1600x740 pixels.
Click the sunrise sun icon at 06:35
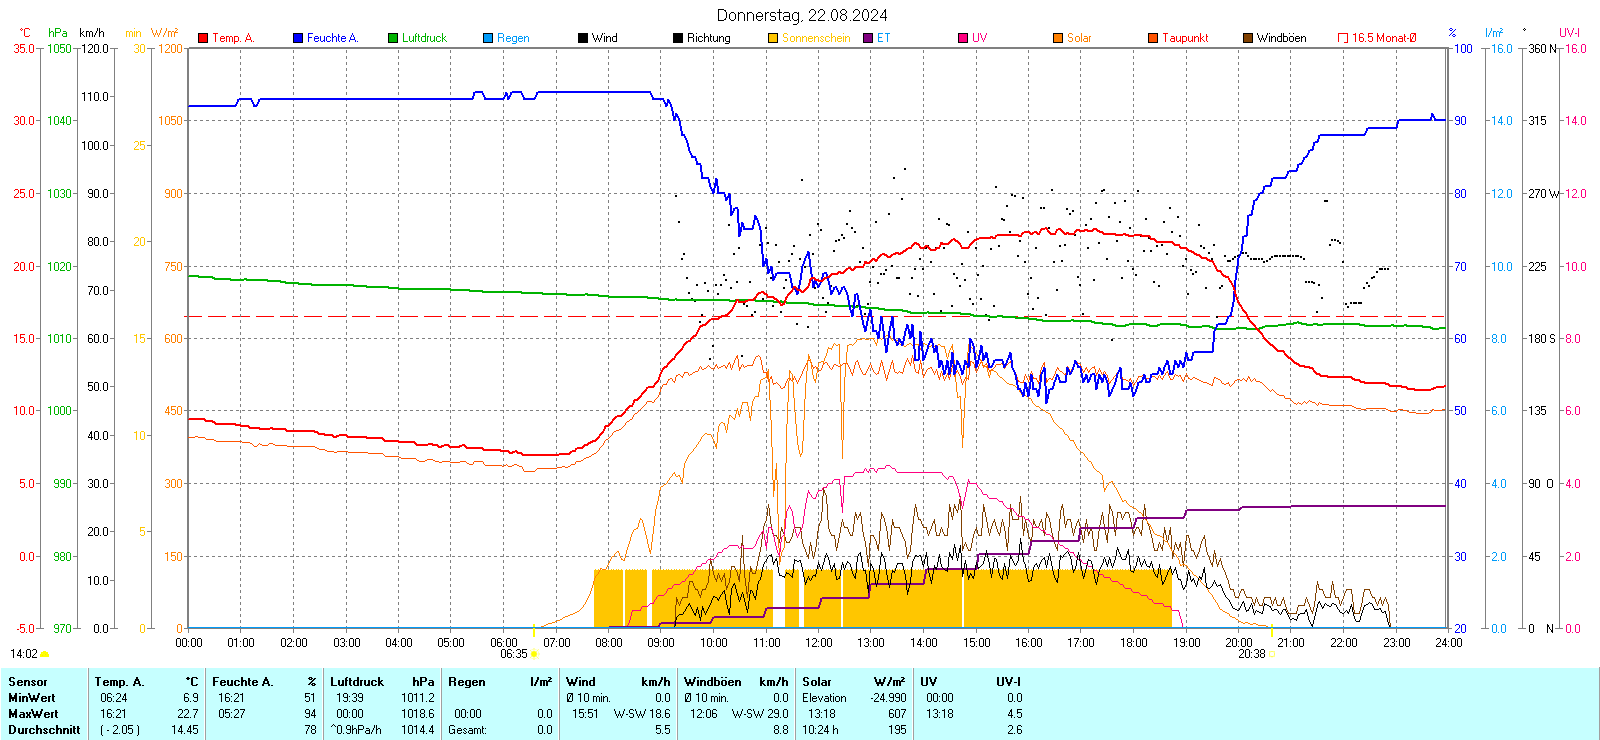(x=534, y=654)
